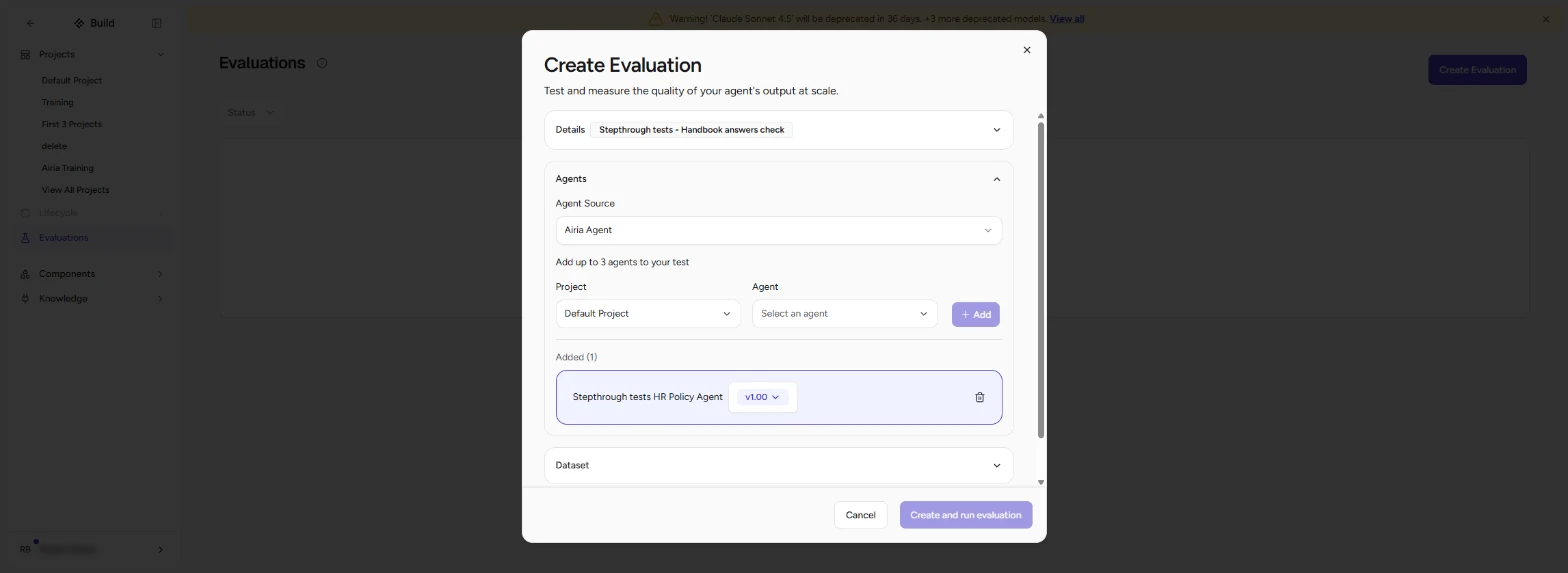This screenshot has height=573, width=1568.
Task: Collapse the Projects section chevron
Action: coord(160,54)
